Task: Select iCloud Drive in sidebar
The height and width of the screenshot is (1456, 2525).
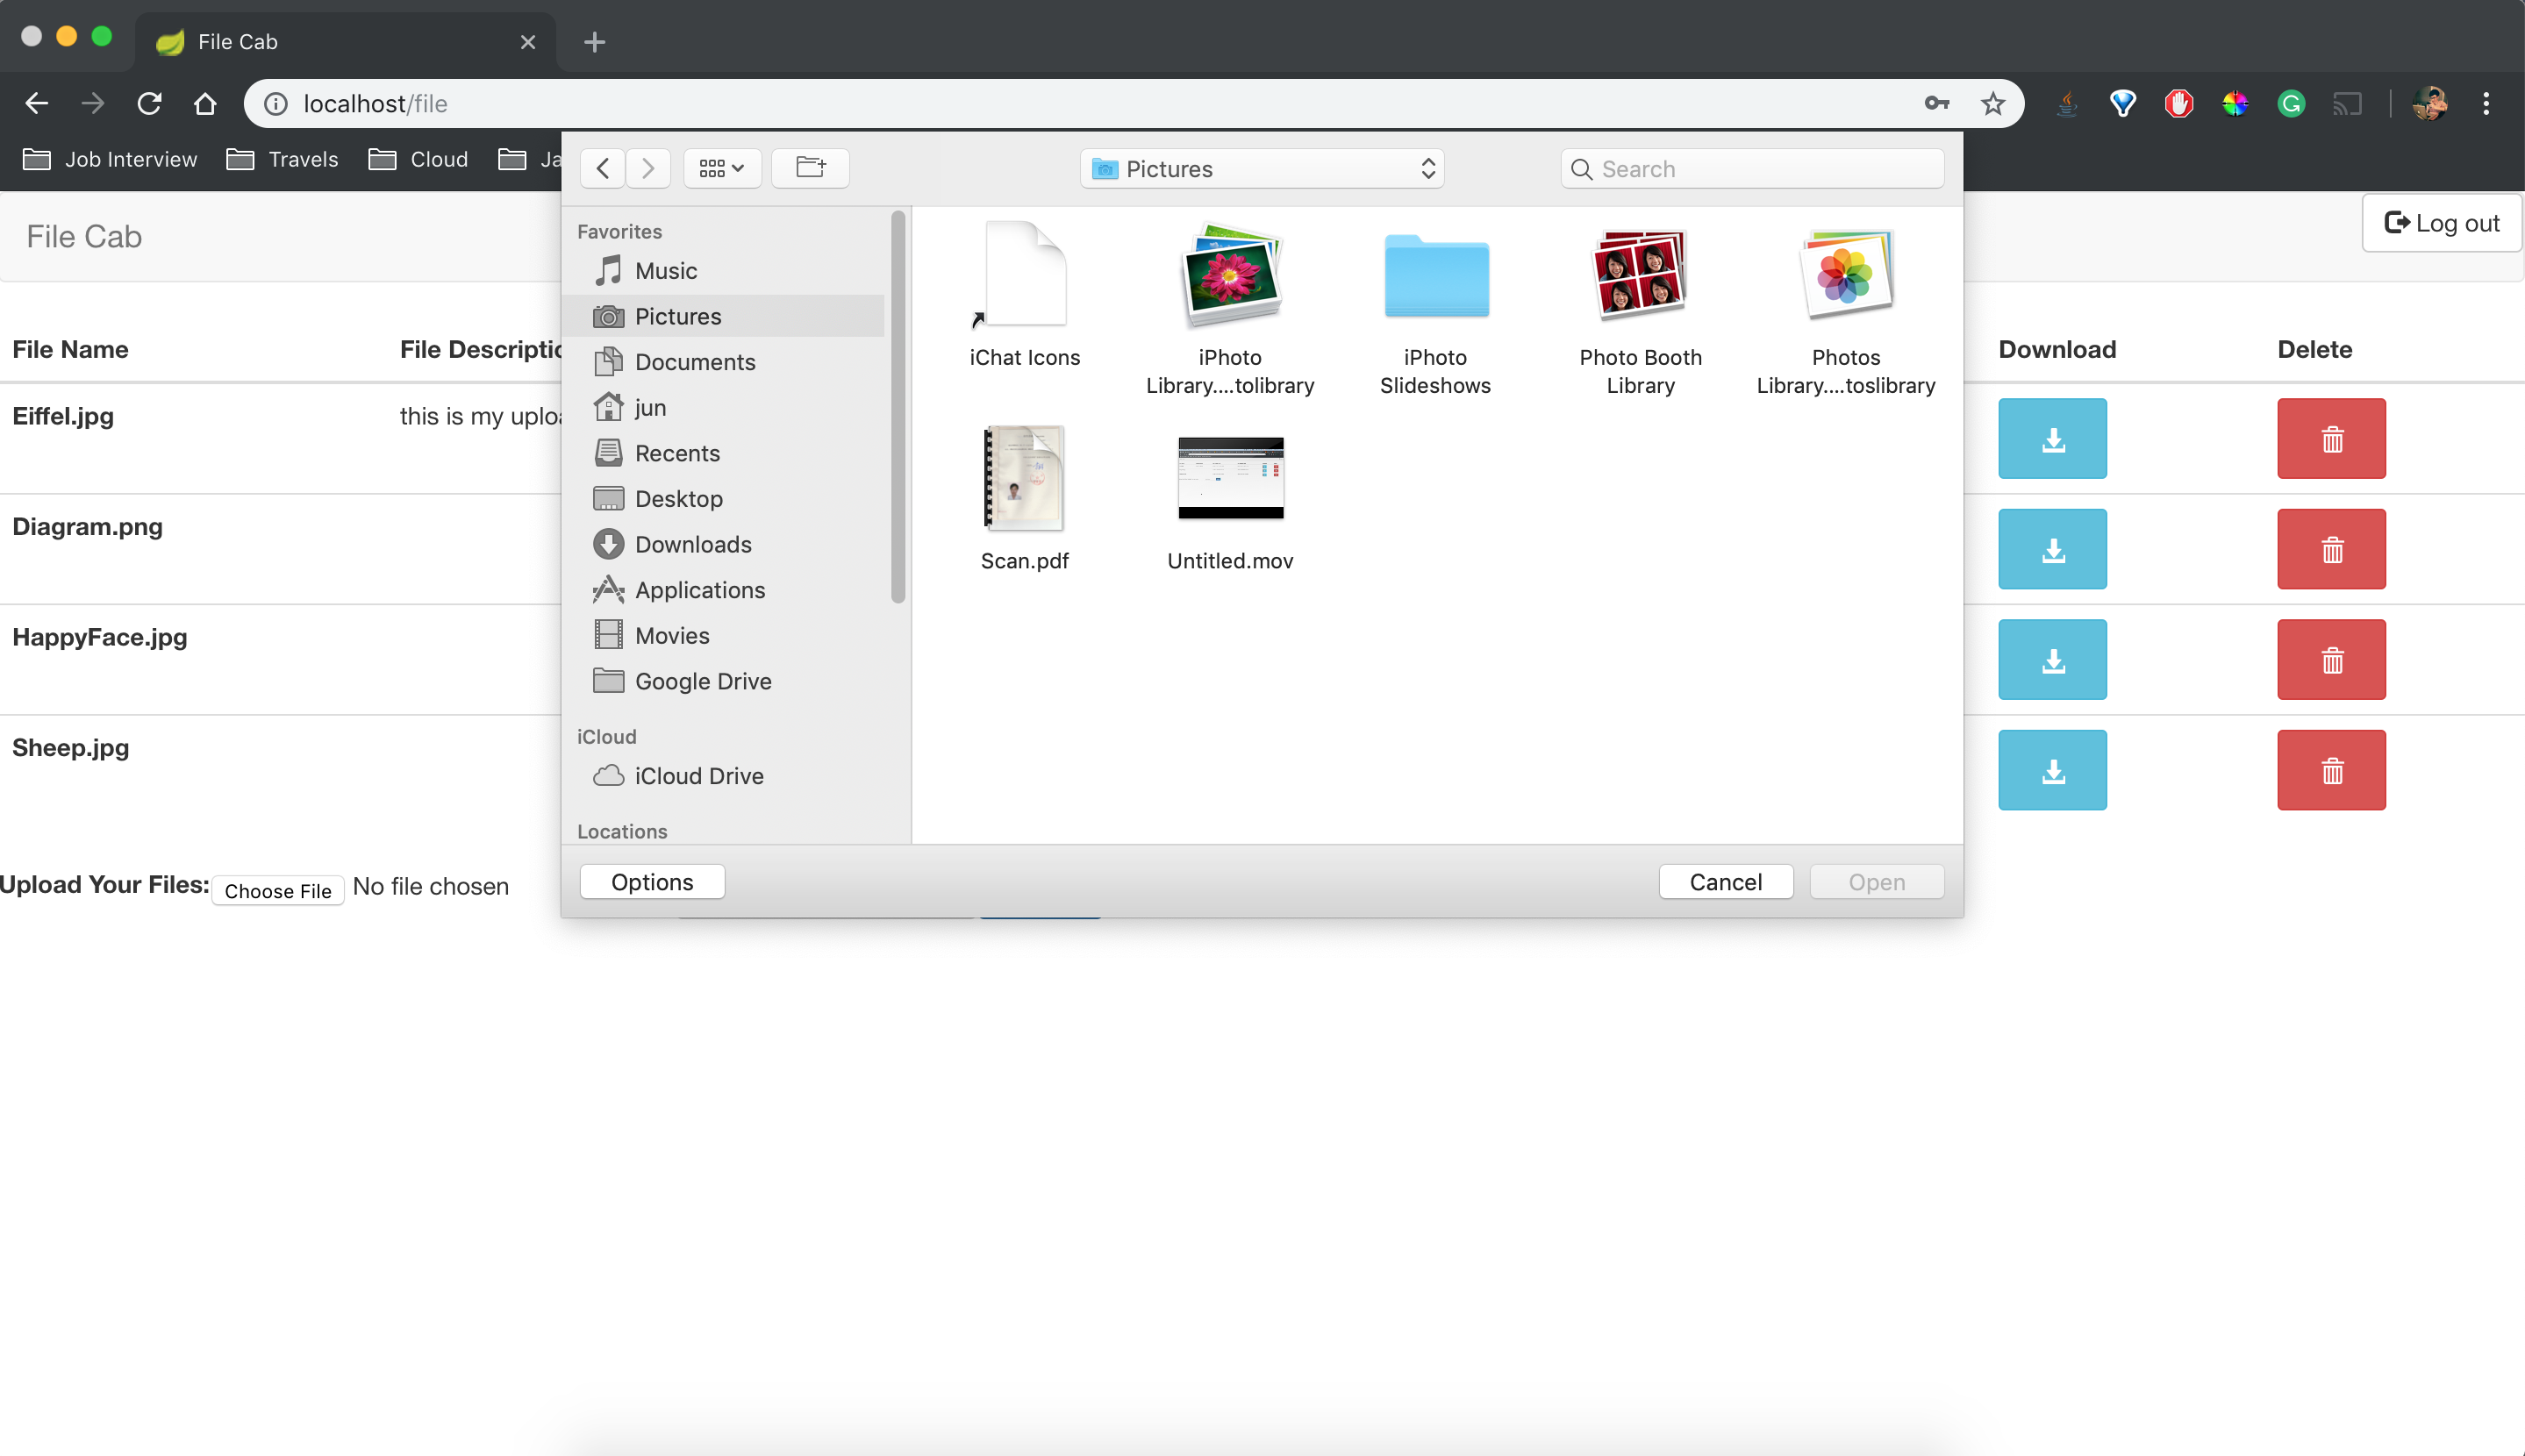Action: coord(698,776)
